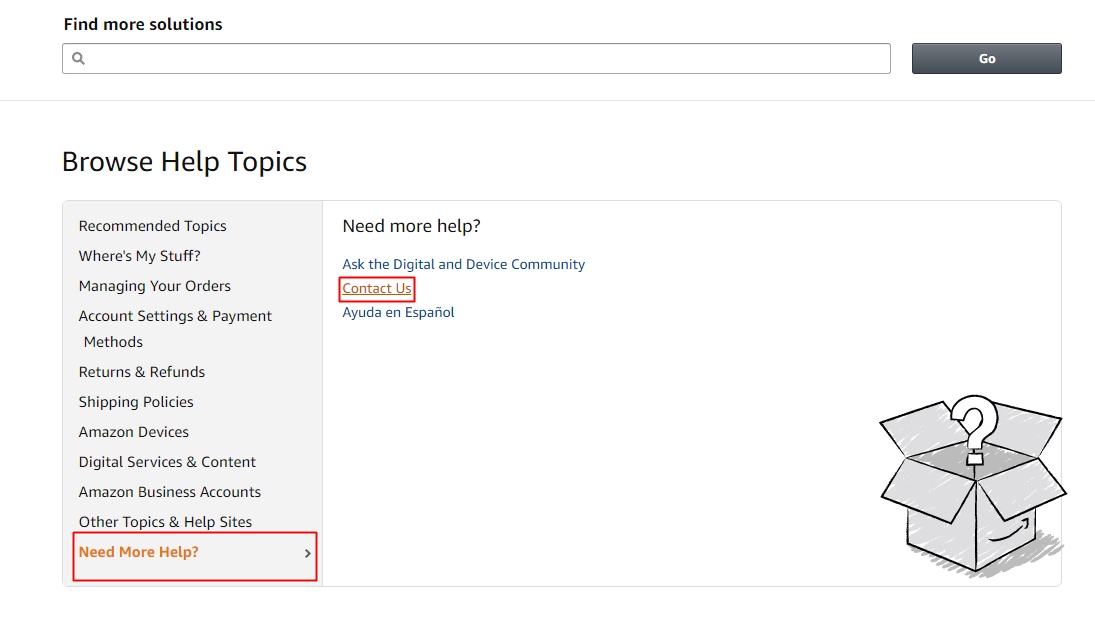The height and width of the screenshot is (617, 1095).
Task: Select Where's My Stuff? topic
Action: click(140, 256)
